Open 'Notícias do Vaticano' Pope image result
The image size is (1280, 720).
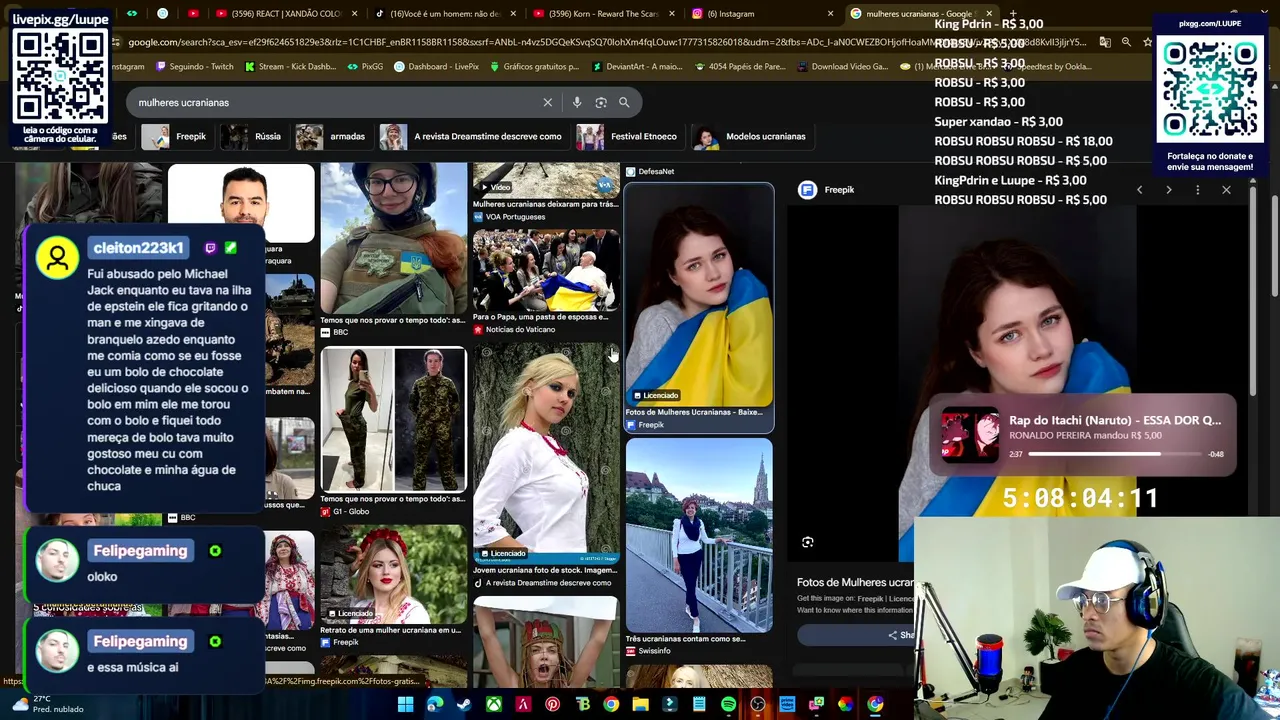coord(546,269)
